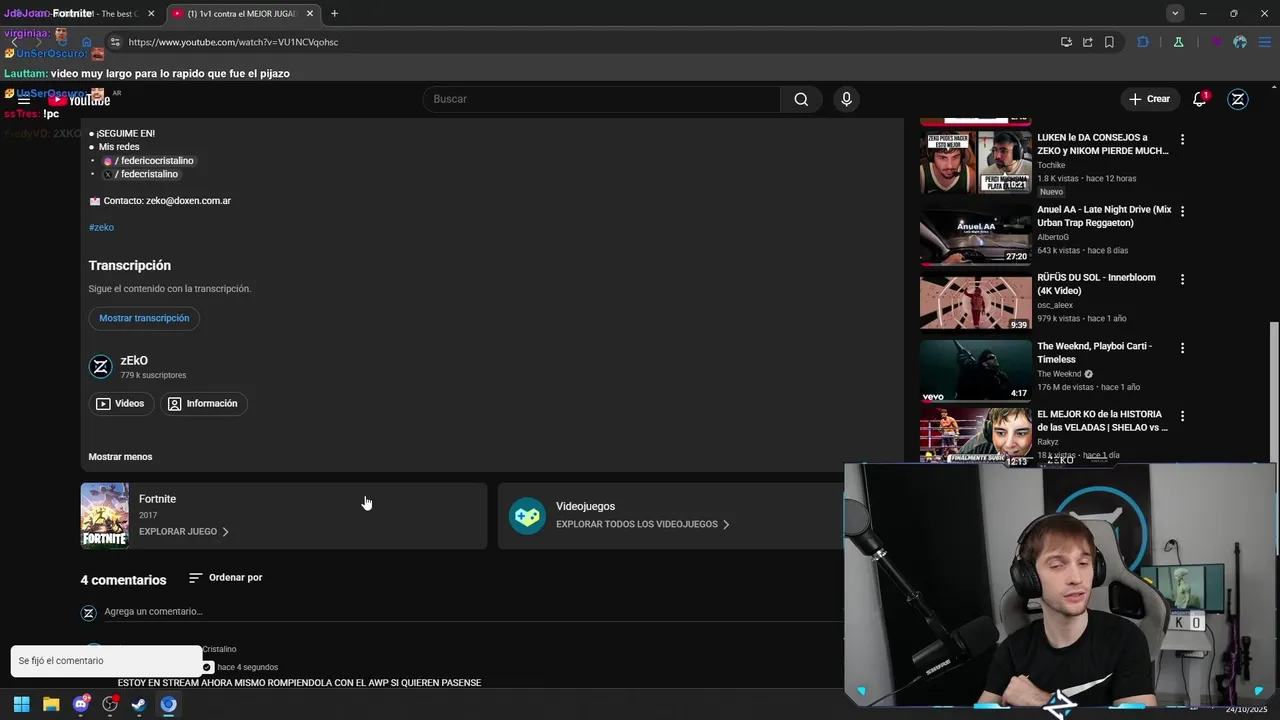The height and width of the screenshot is (720, 1280).
Task: Open the channel Videos button
Action: click(x=120, y=404)
